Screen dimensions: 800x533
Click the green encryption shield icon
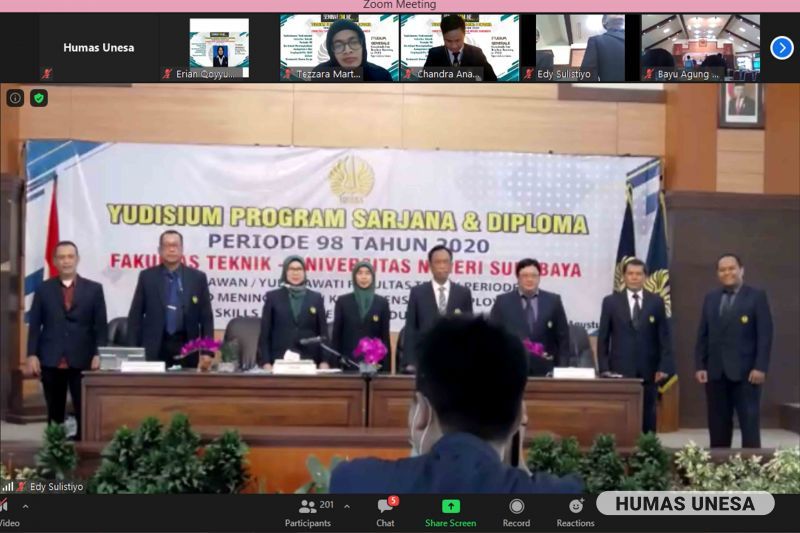[39, 98]
